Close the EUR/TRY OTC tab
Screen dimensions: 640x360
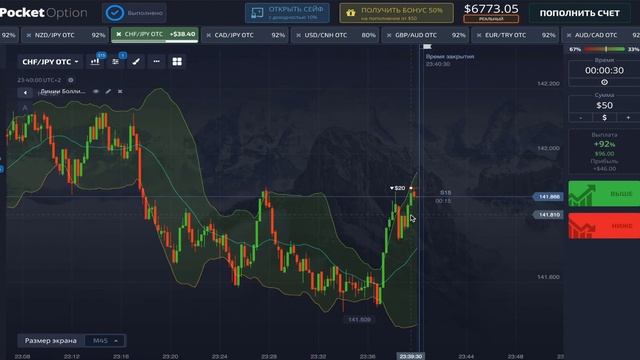pyautogui.click(x=479, y=36)
